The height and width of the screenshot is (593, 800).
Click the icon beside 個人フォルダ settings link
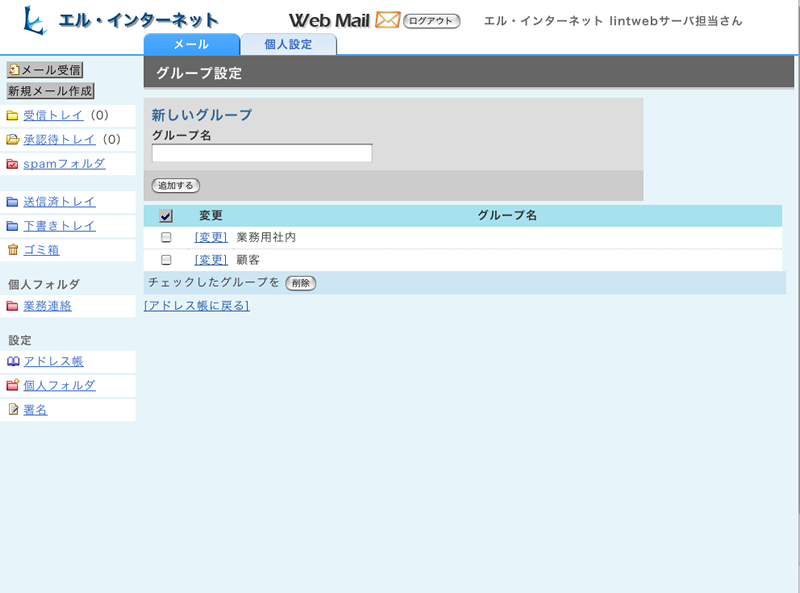click(x=13, y=385)
